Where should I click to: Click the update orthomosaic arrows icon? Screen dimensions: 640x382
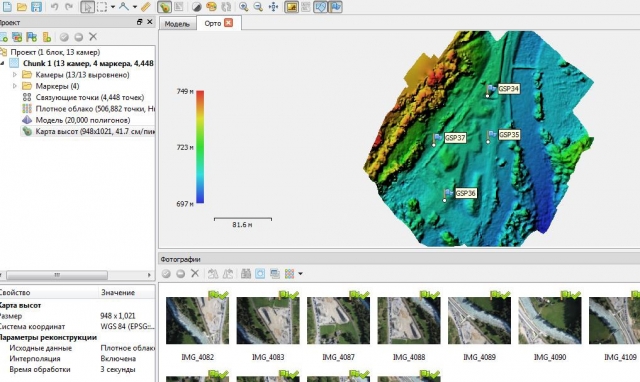point(225,7)
